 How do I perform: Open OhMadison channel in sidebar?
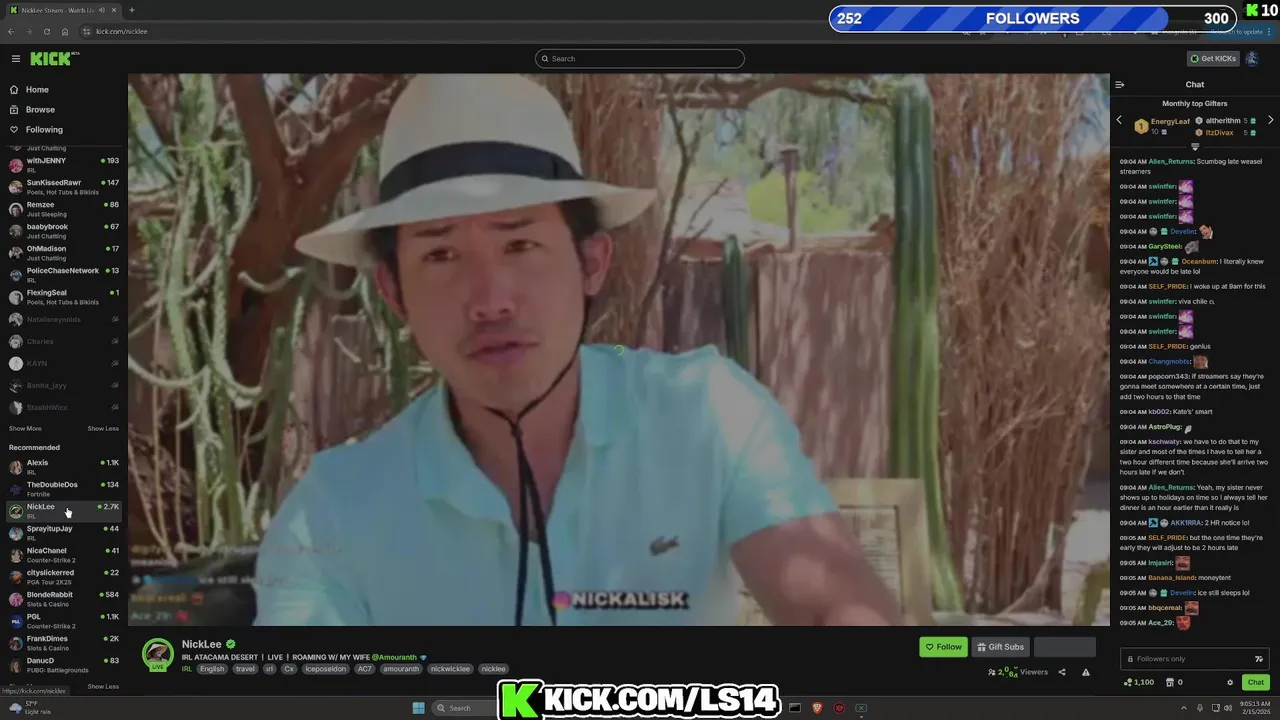64,253
